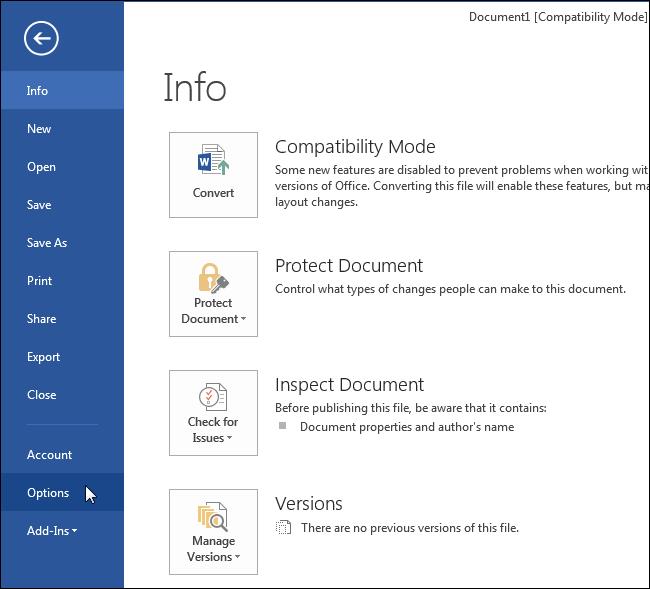Click the Compatibility Mode heading
This screenshot has height=589, width=650.
coord(355,147)
